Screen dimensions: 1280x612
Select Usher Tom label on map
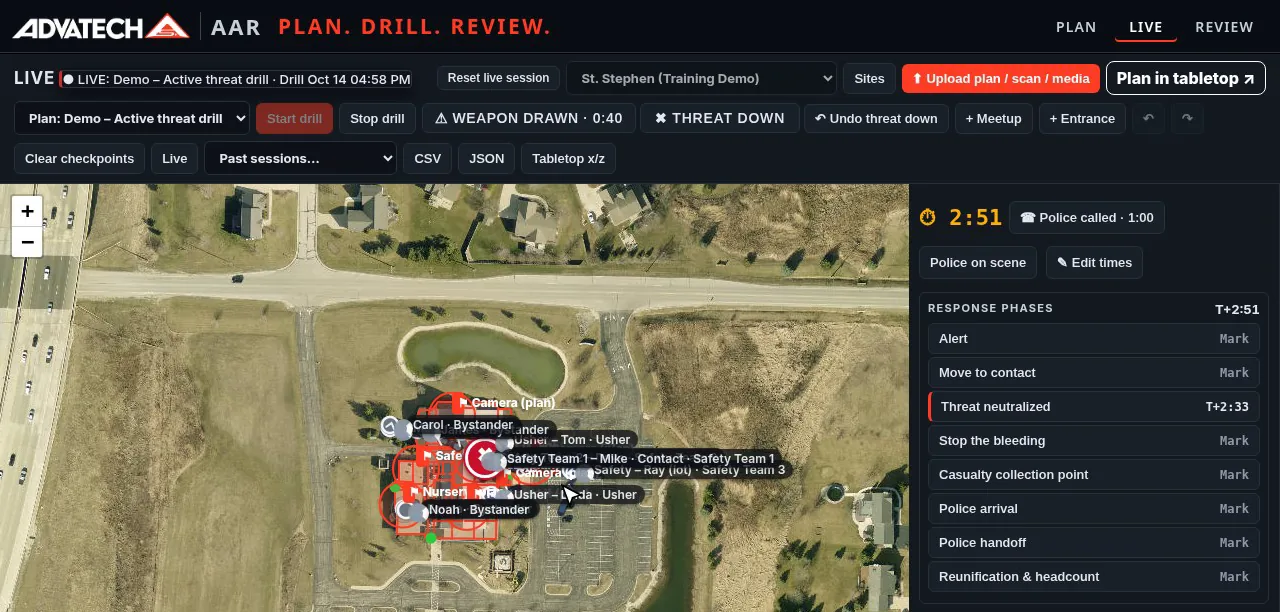(x=572, y=440)
